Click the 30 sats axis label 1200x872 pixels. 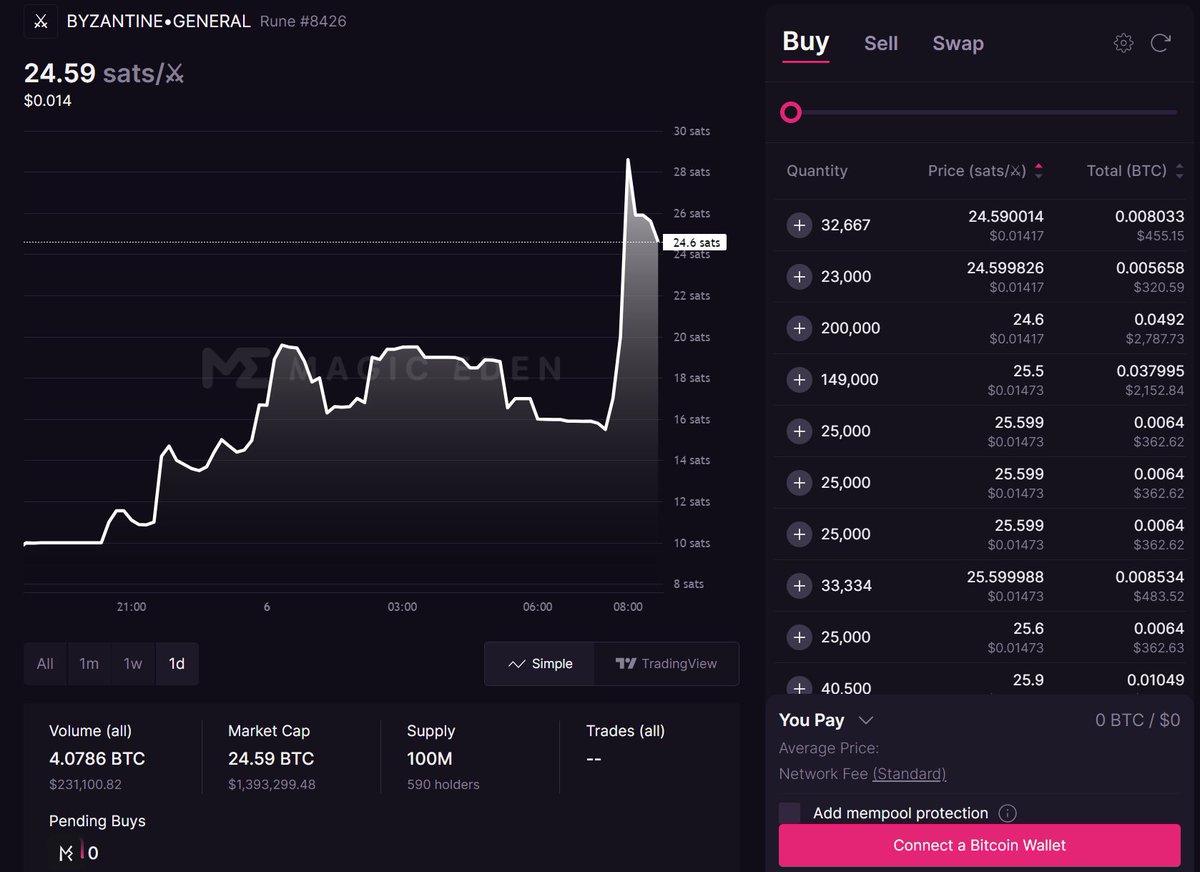[692, 131]
